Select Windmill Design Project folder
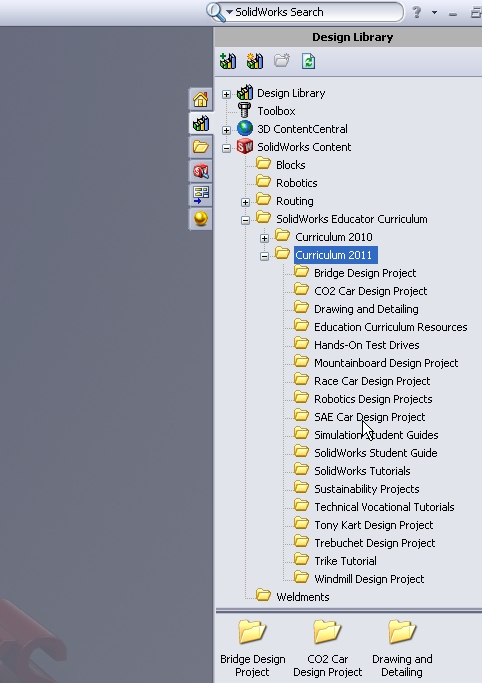The width and height of the screenshot is (482, 683). tap(369, 579)
